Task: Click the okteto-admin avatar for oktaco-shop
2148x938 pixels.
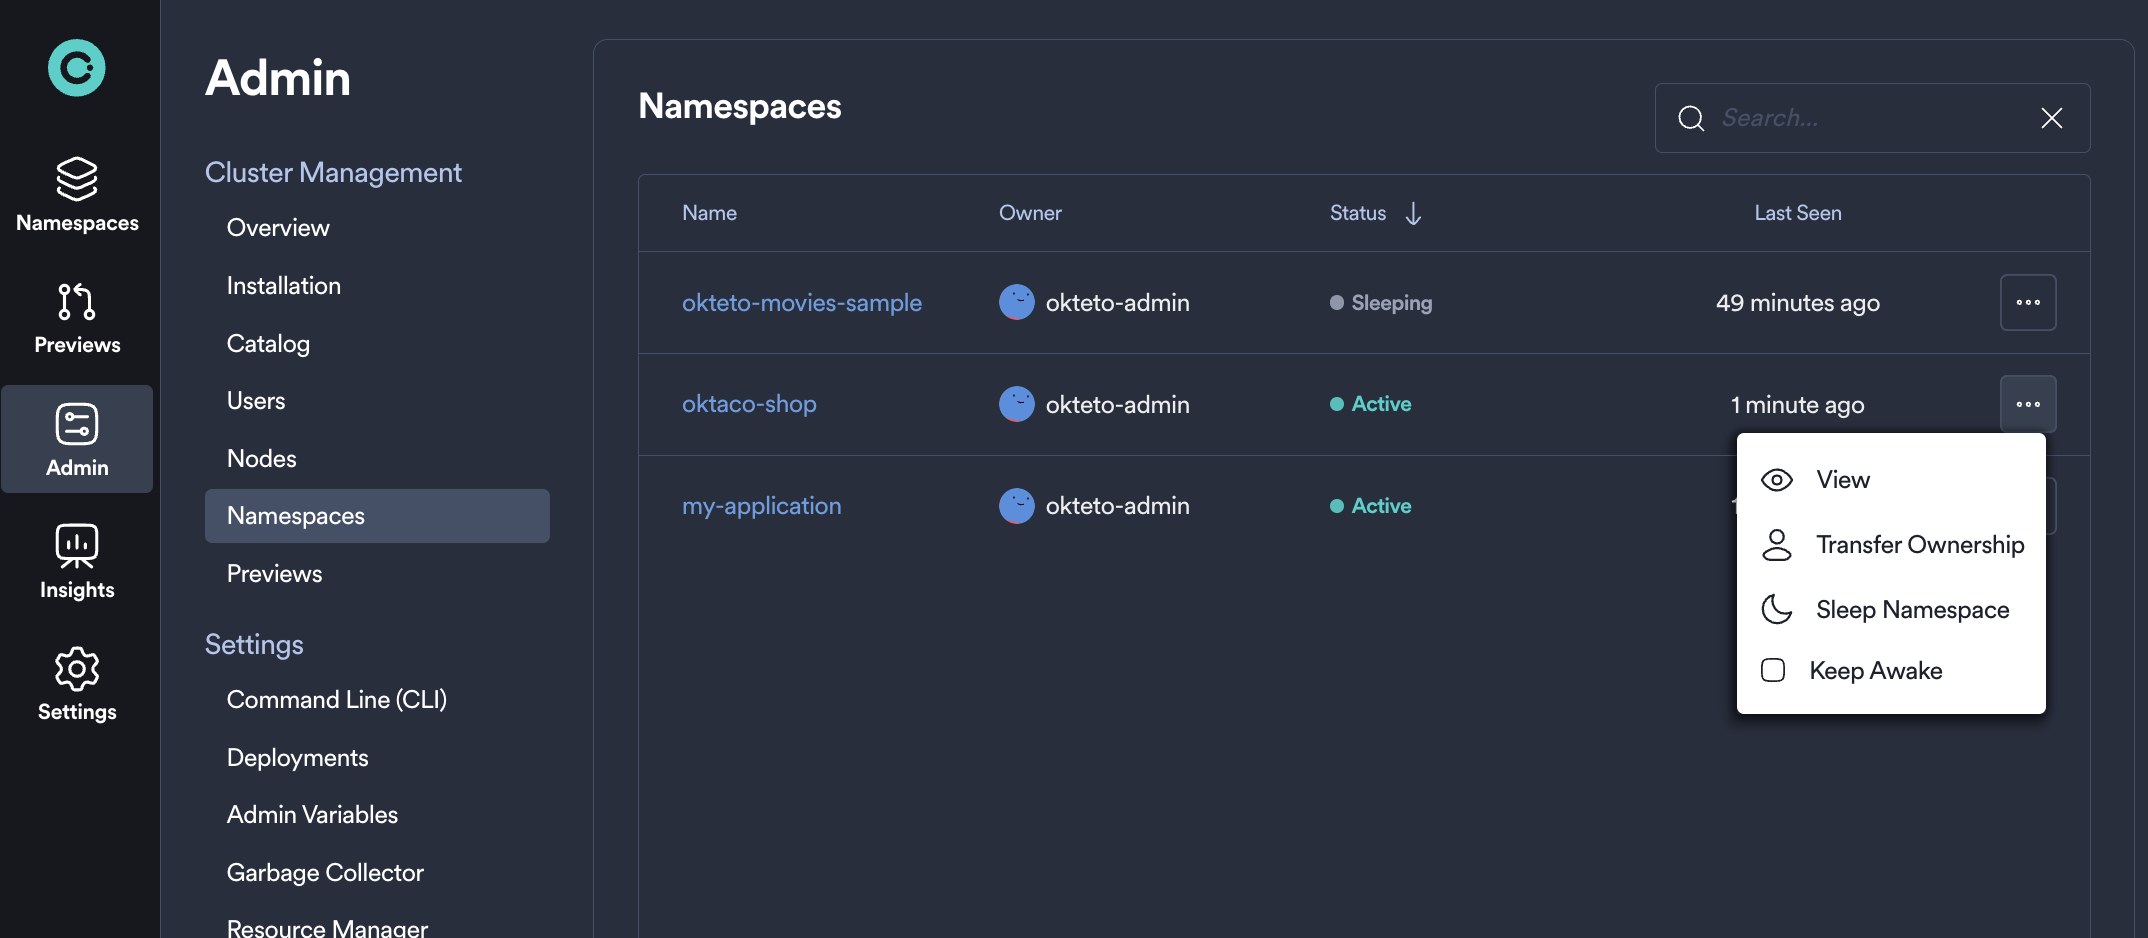Action: (1016, 404)
